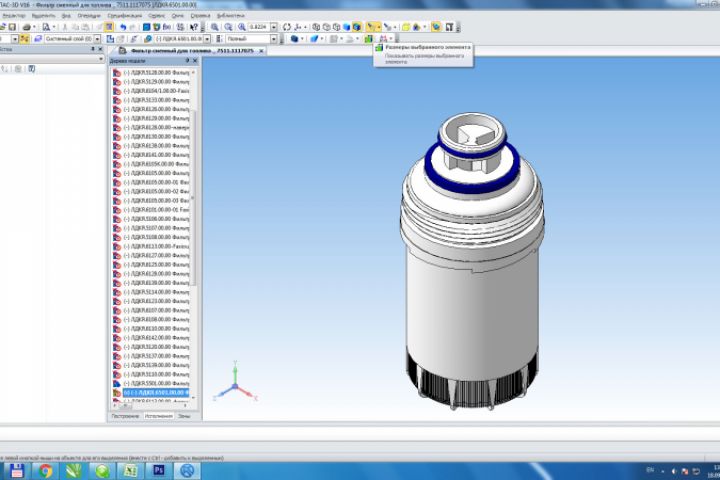Open the Редактор menu
This screenshot has width=720, height=480.
click(14, 16)
